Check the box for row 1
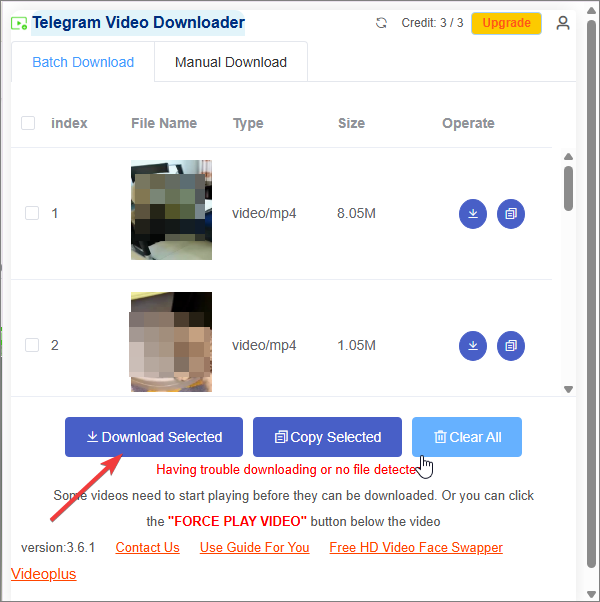Image resolution: width=600 pixels, height=602 pixels. 32,213
